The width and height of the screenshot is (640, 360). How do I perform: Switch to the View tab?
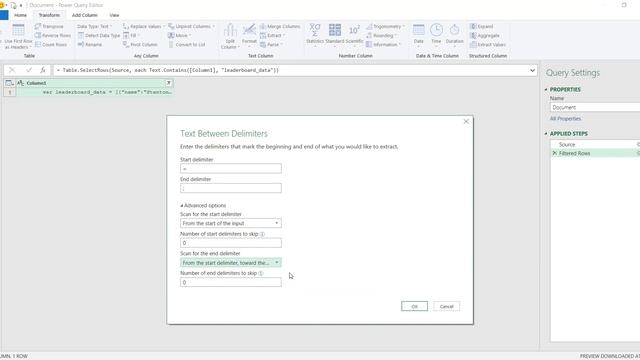point(114,15)
